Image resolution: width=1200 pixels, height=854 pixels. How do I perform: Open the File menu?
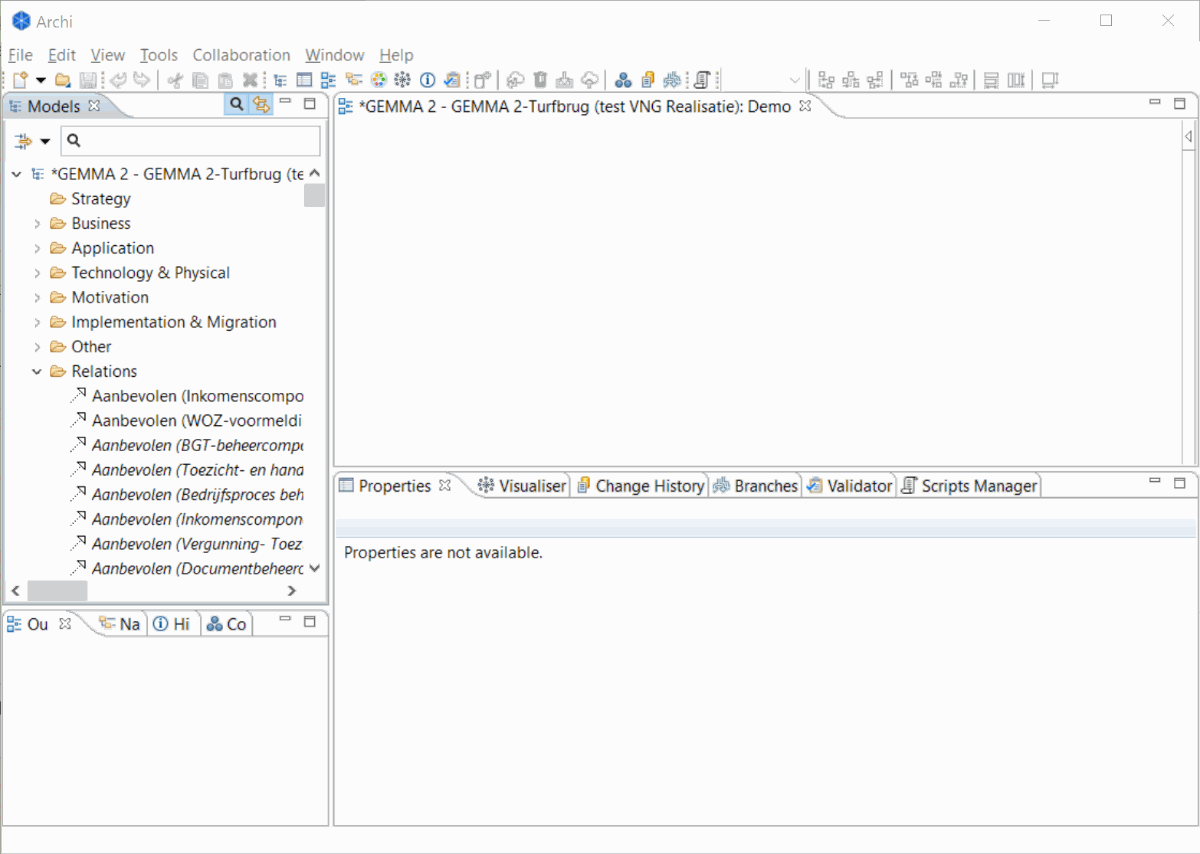pyautogui.click(x=20, y=55)
